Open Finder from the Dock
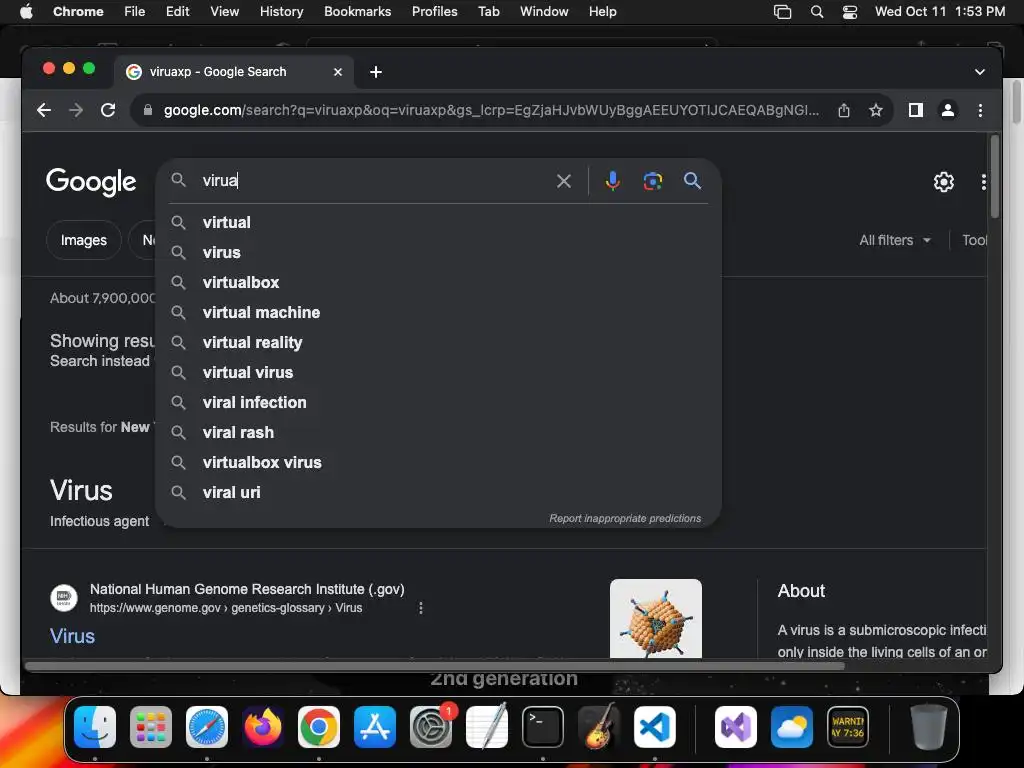Image resolution: width=1024 pixels, height=768 pixels. tap(95, 727)
